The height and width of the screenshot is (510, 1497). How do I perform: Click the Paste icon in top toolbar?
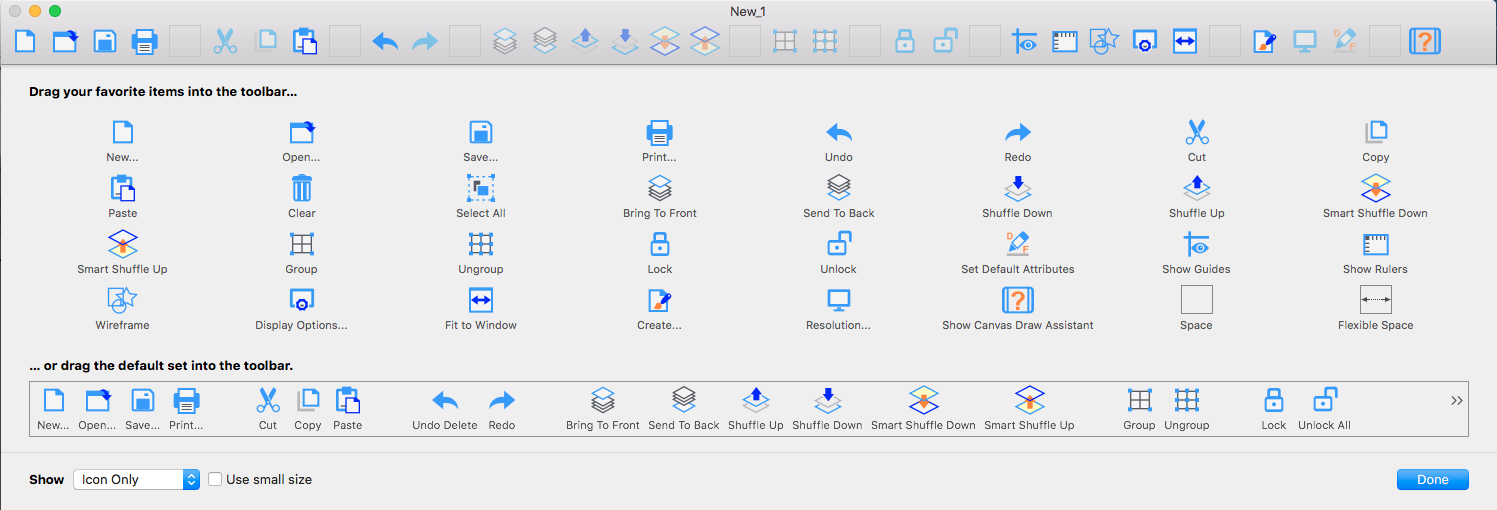point(305,41)
